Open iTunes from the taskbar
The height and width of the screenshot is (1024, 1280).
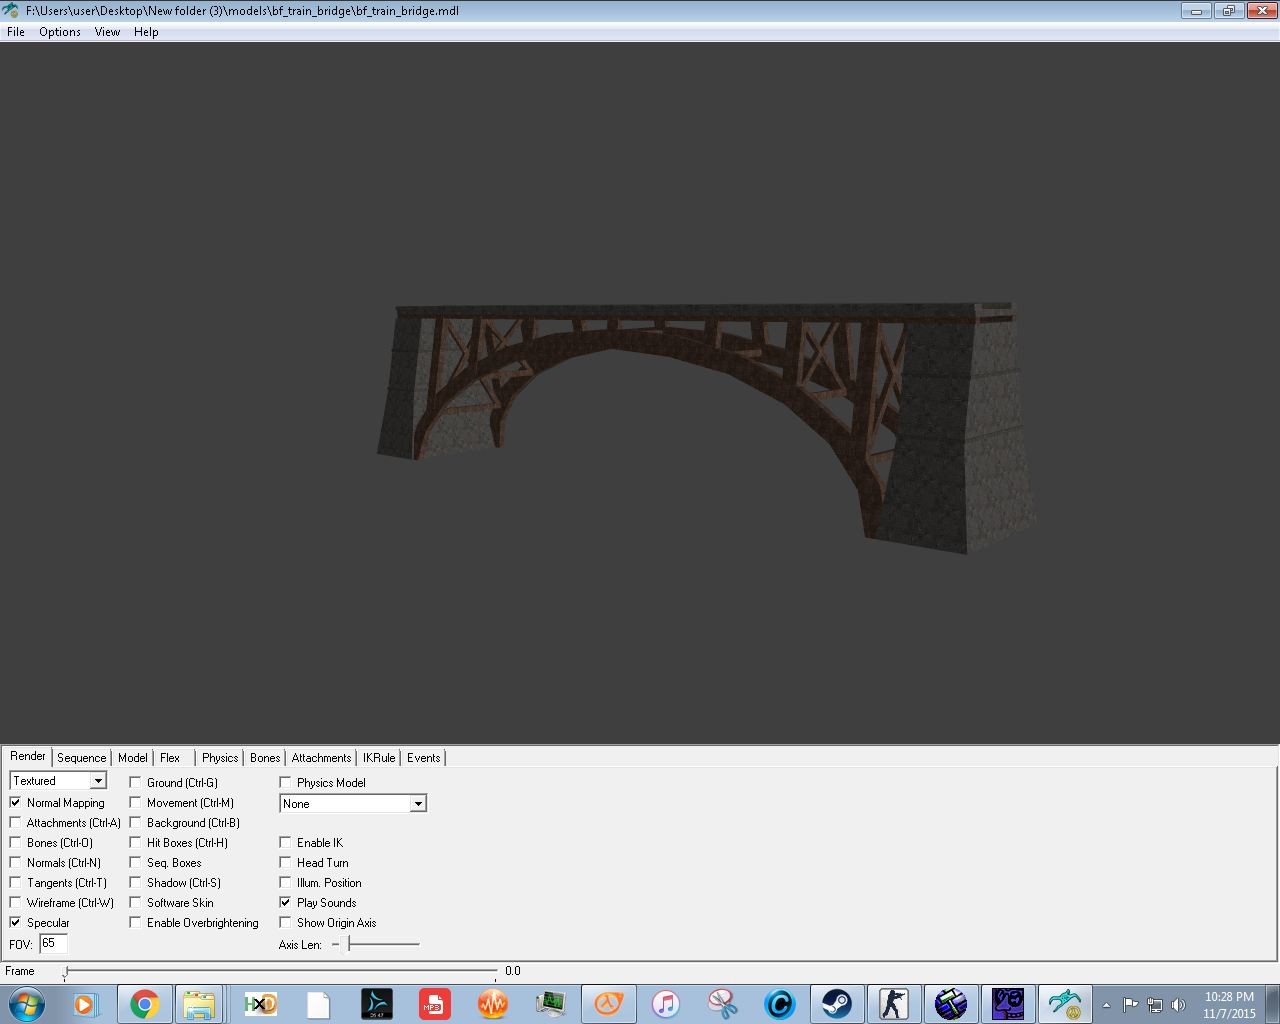pyautogui.click(x=665, y=1004)
